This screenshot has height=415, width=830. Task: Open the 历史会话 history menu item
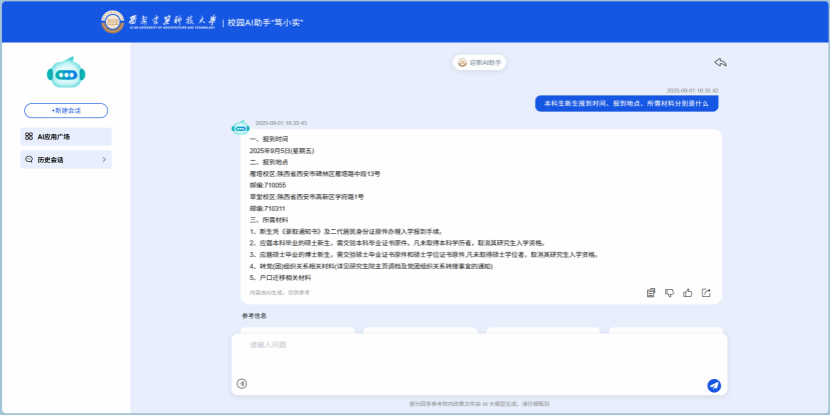click(60, 160)
